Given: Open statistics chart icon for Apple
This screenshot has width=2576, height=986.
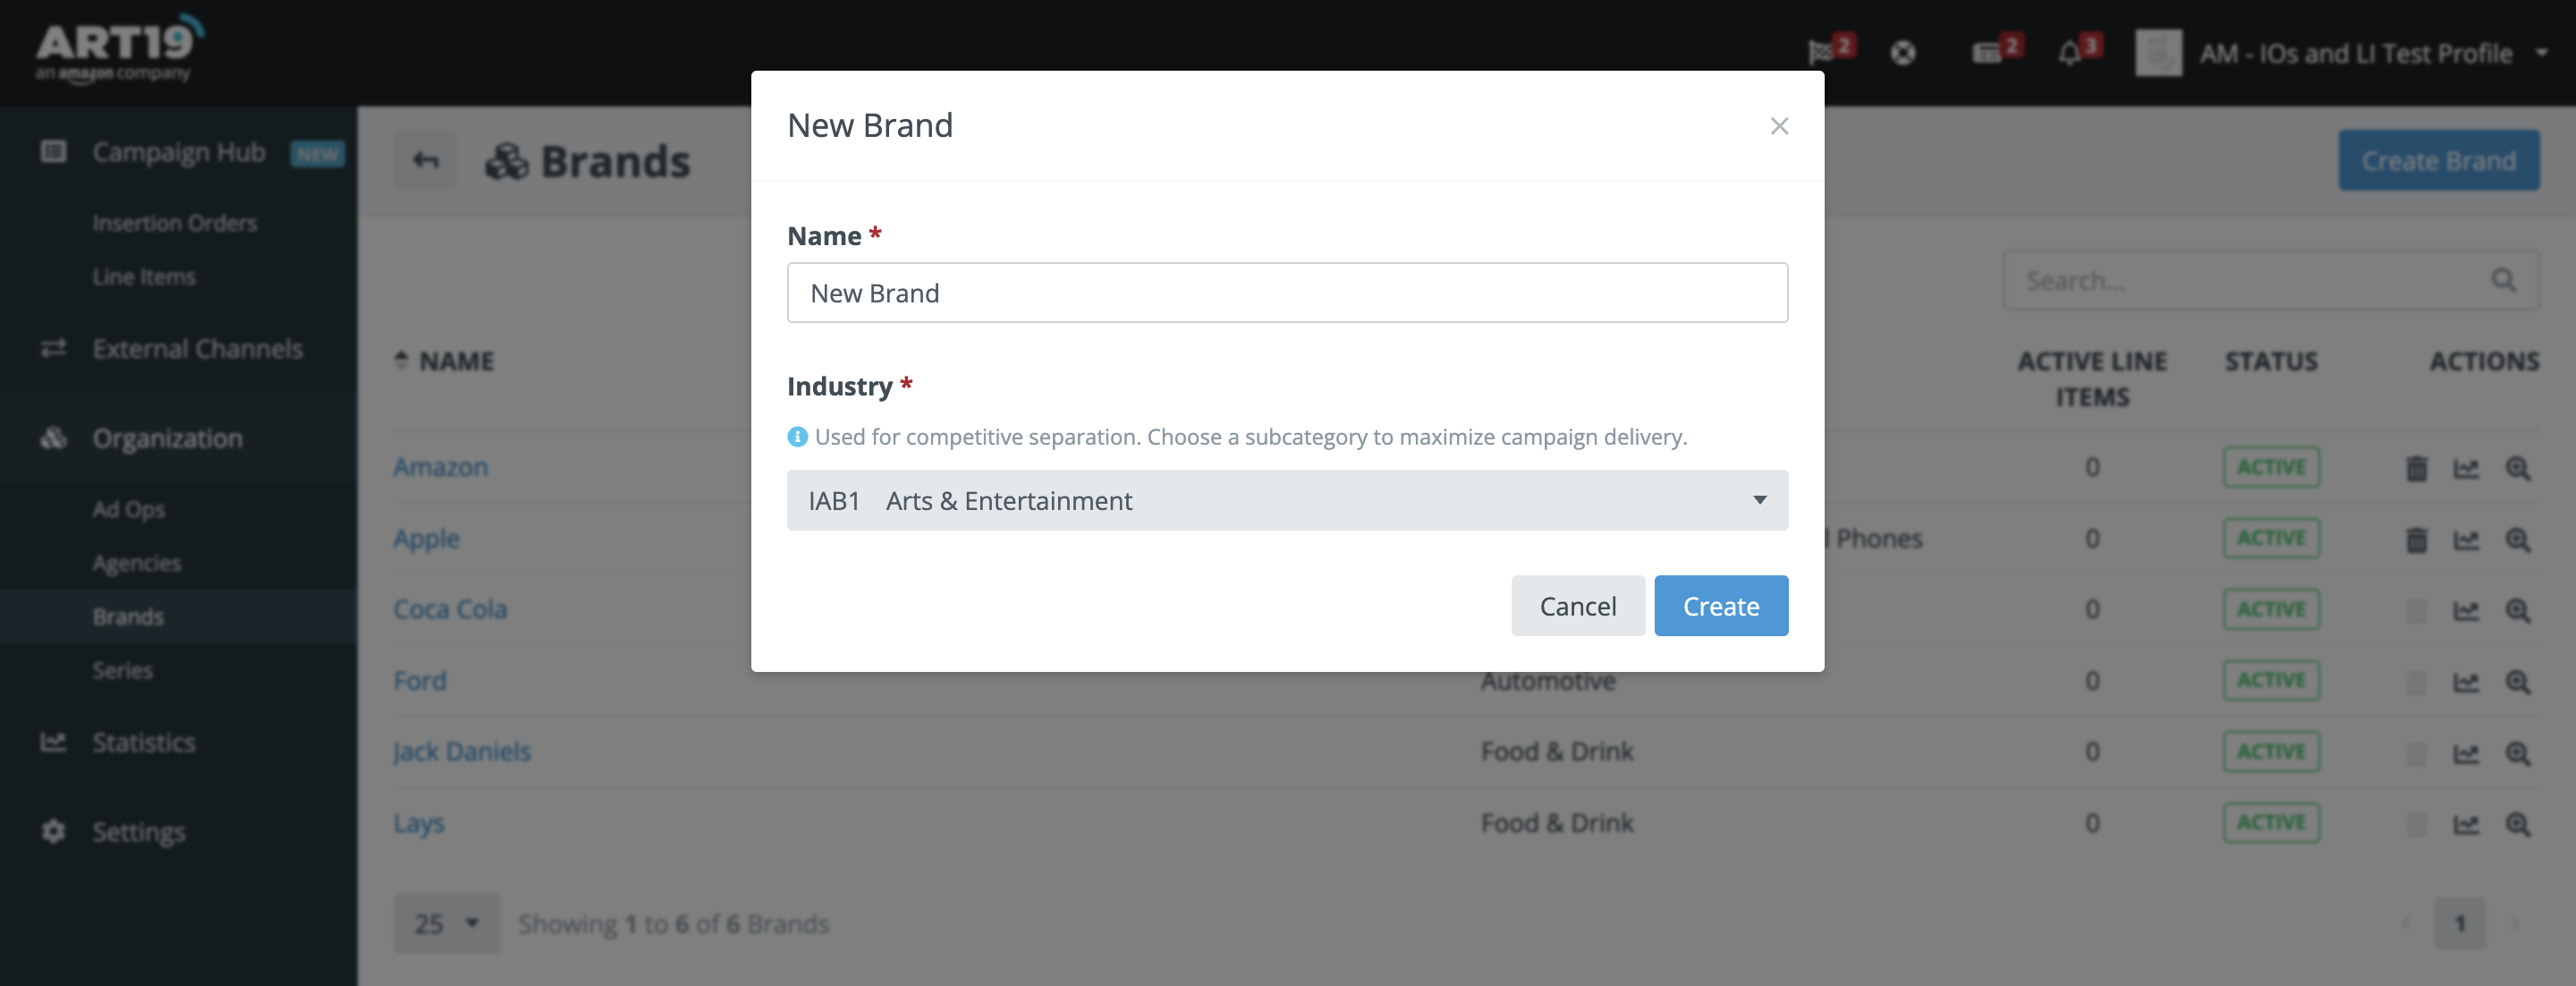Looking at the screenshot, I should click(2466, 540).
